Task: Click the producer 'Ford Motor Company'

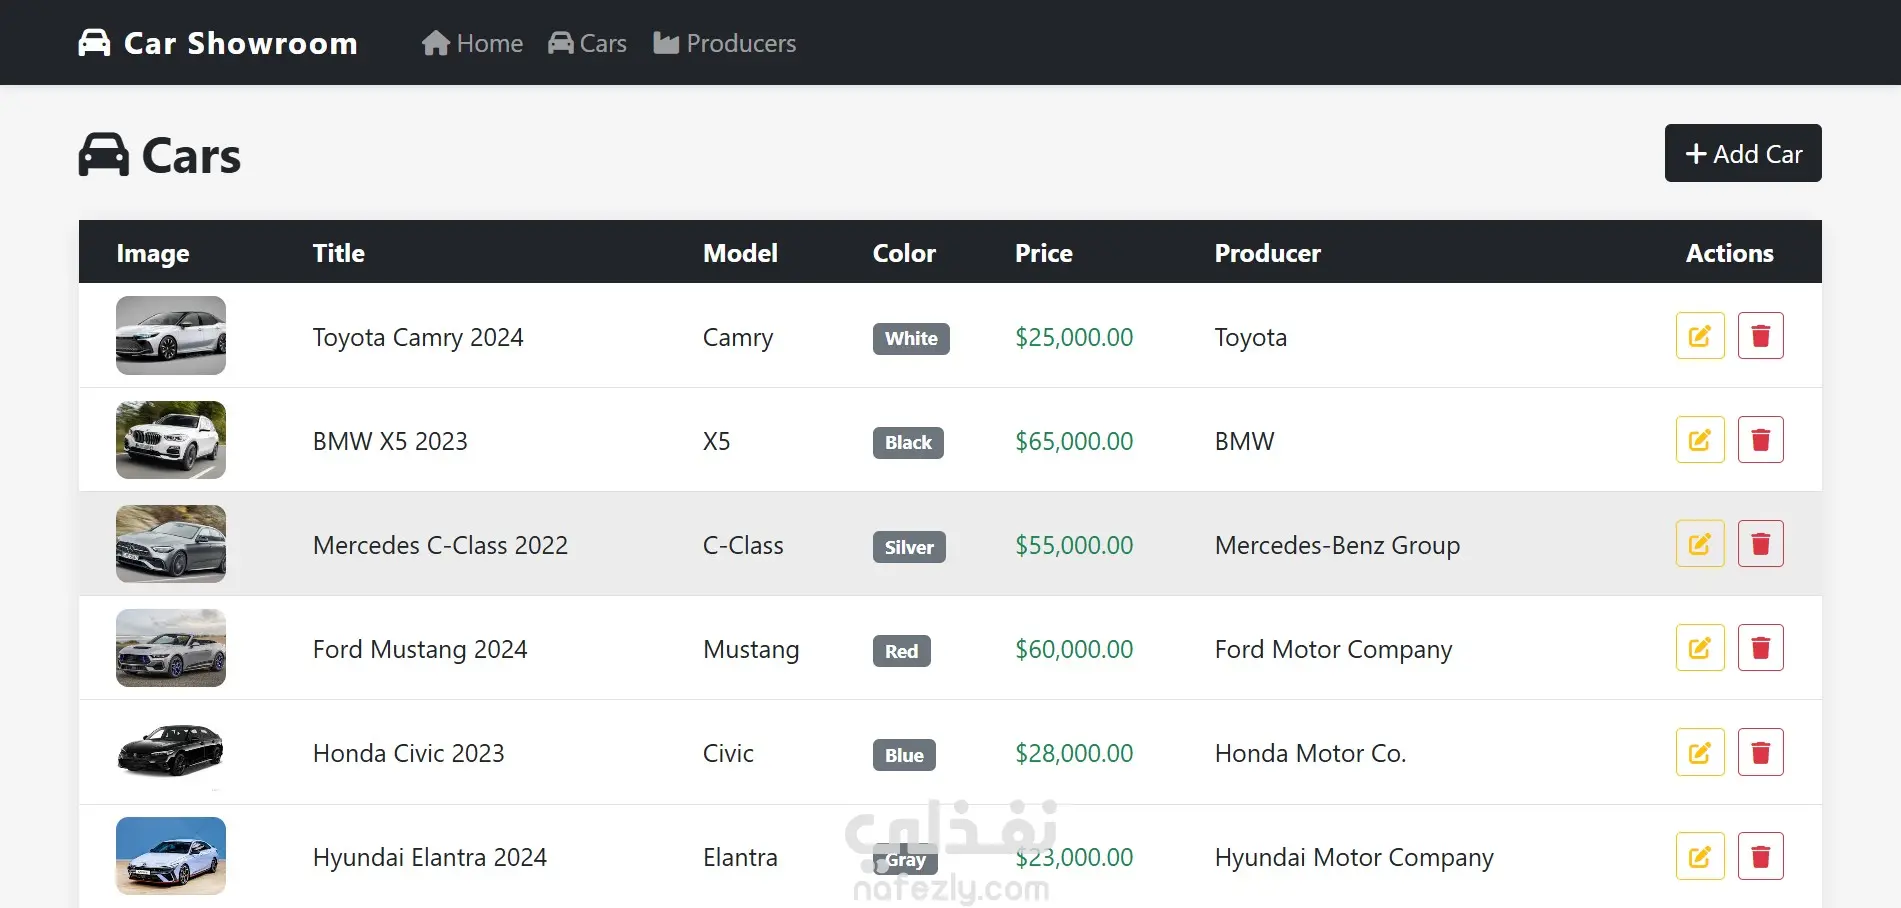Action: [x=1333, y=649]
